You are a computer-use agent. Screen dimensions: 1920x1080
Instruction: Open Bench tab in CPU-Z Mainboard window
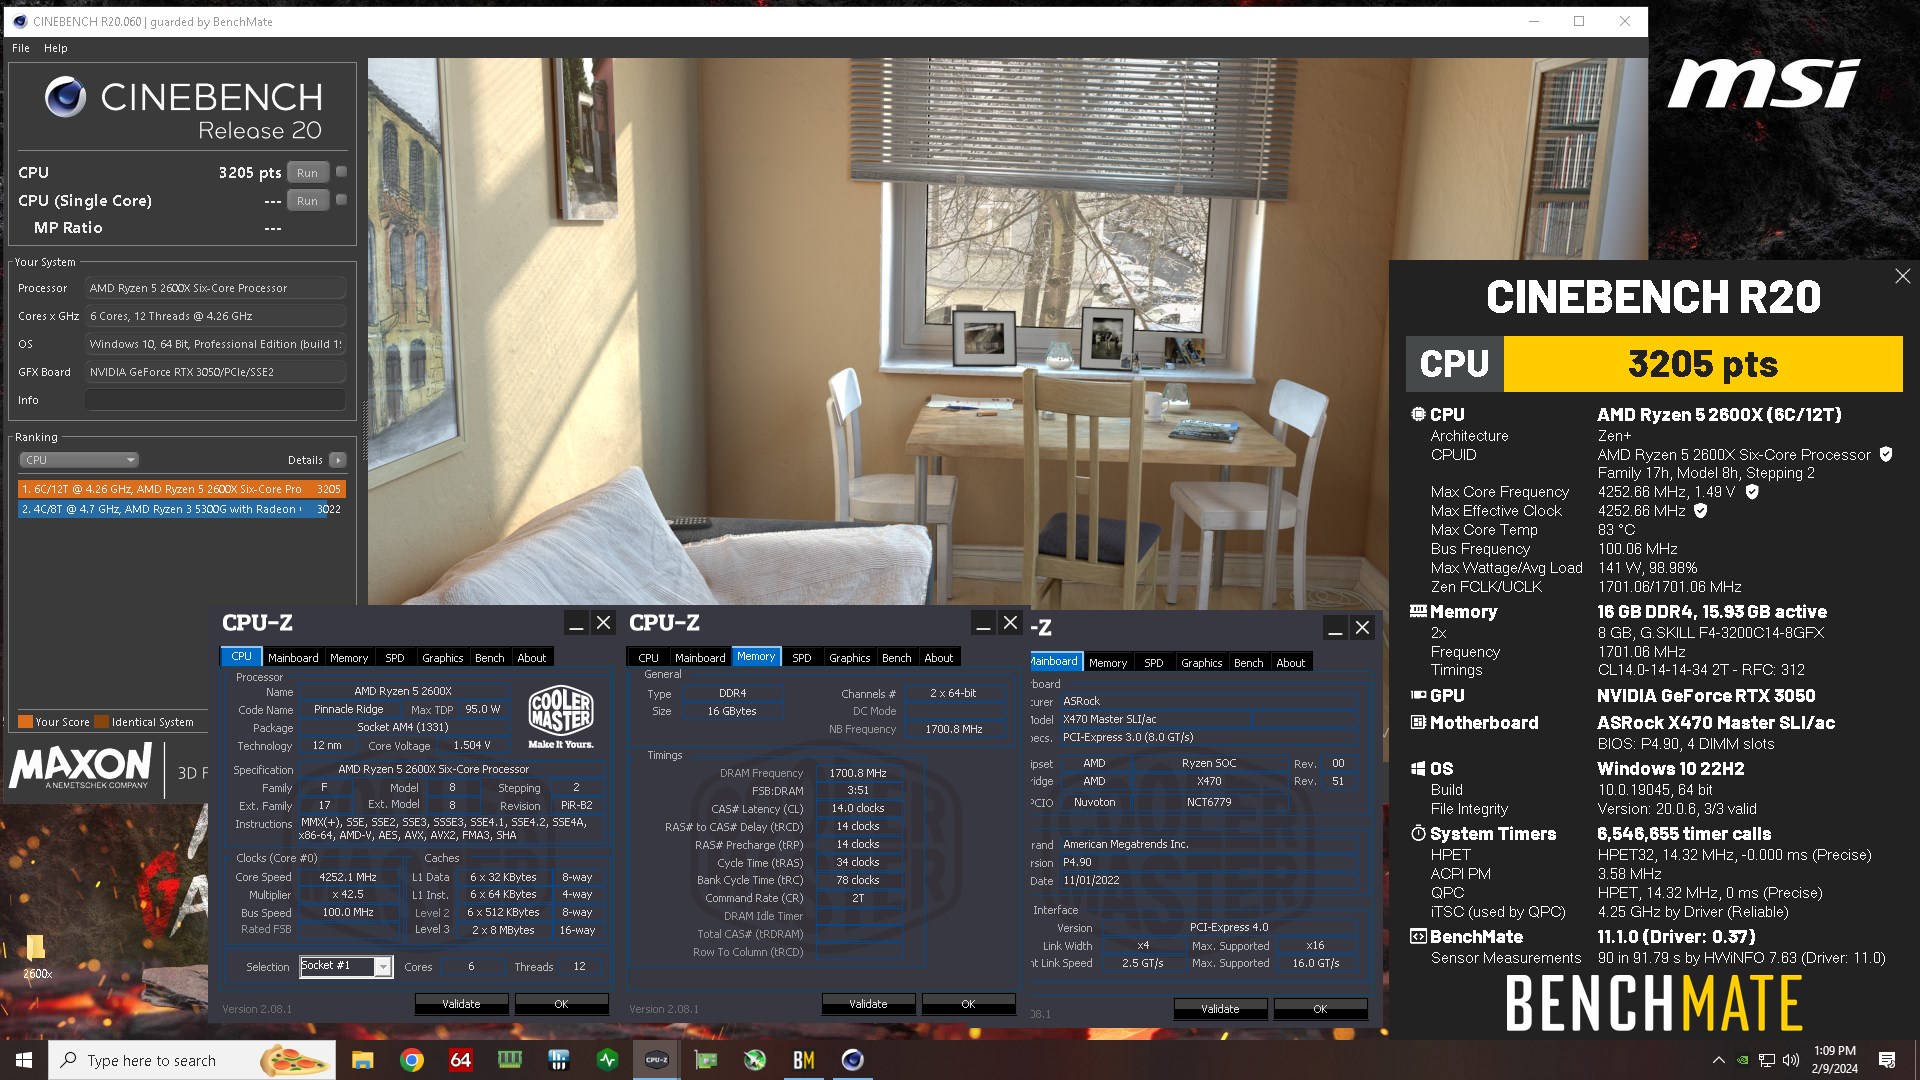[1249, 663]
